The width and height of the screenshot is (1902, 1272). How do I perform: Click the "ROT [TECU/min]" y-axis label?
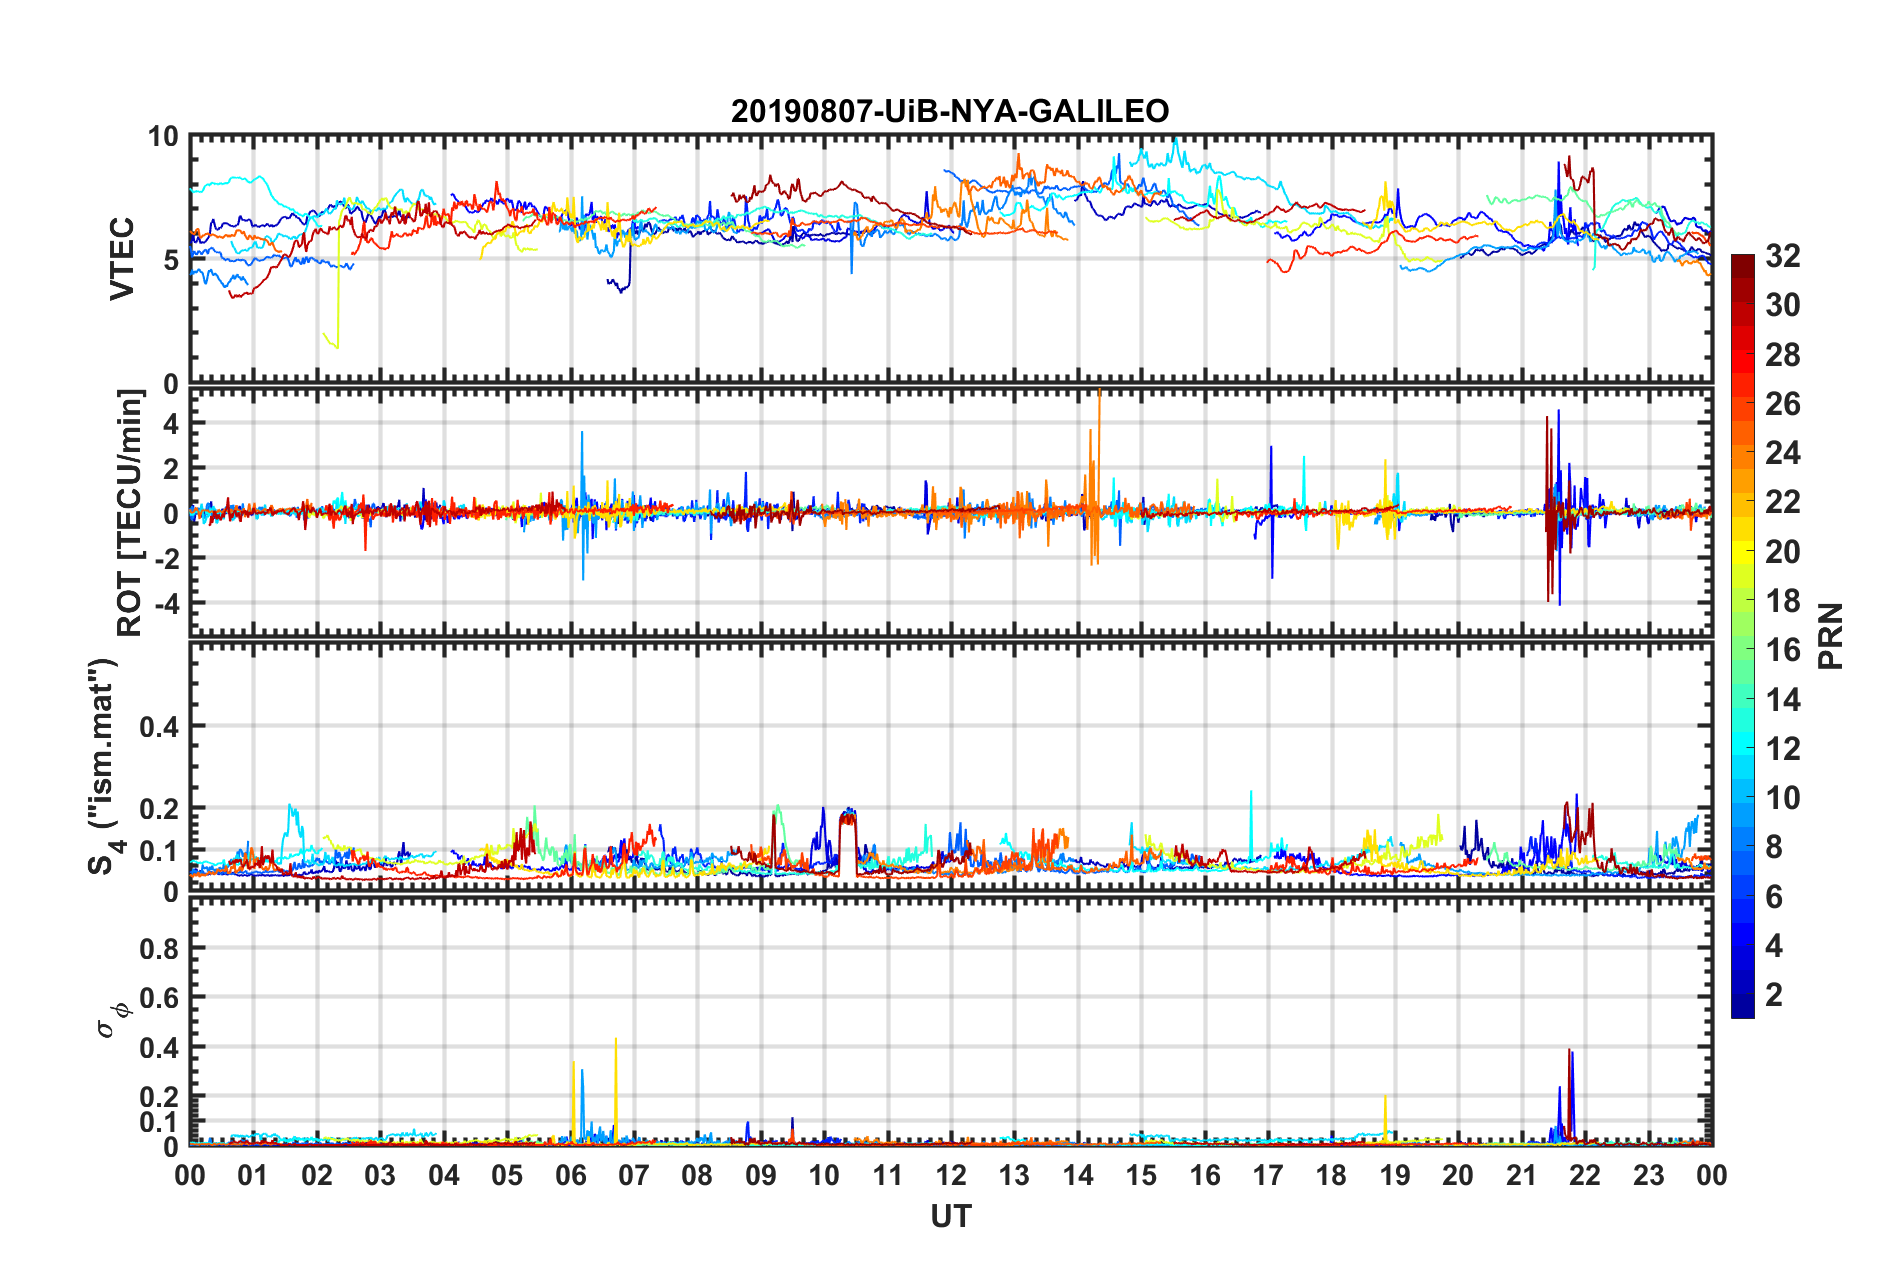coord(130,513)
